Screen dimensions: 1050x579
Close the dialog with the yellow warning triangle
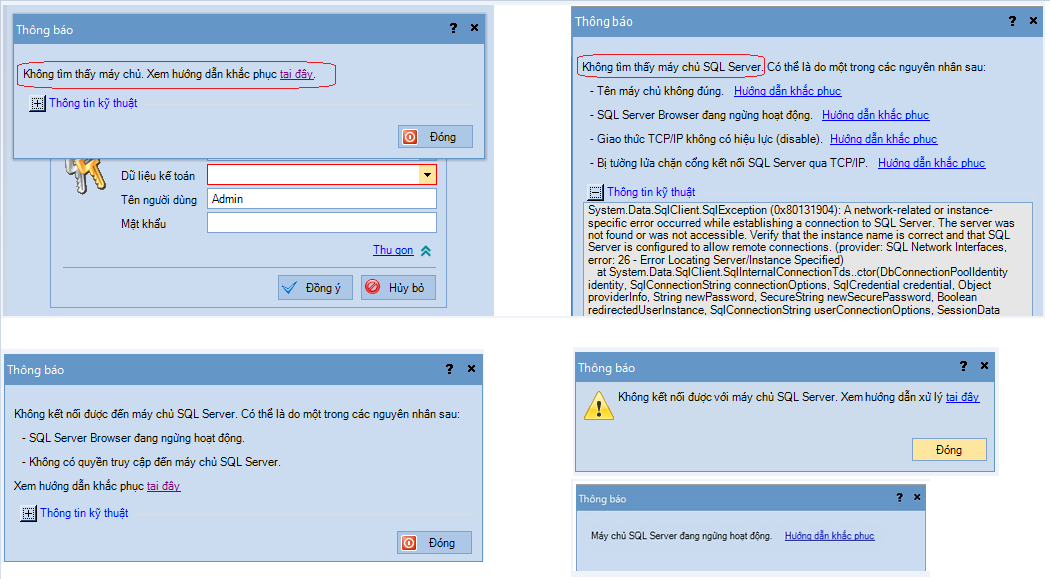click(984, 365)
